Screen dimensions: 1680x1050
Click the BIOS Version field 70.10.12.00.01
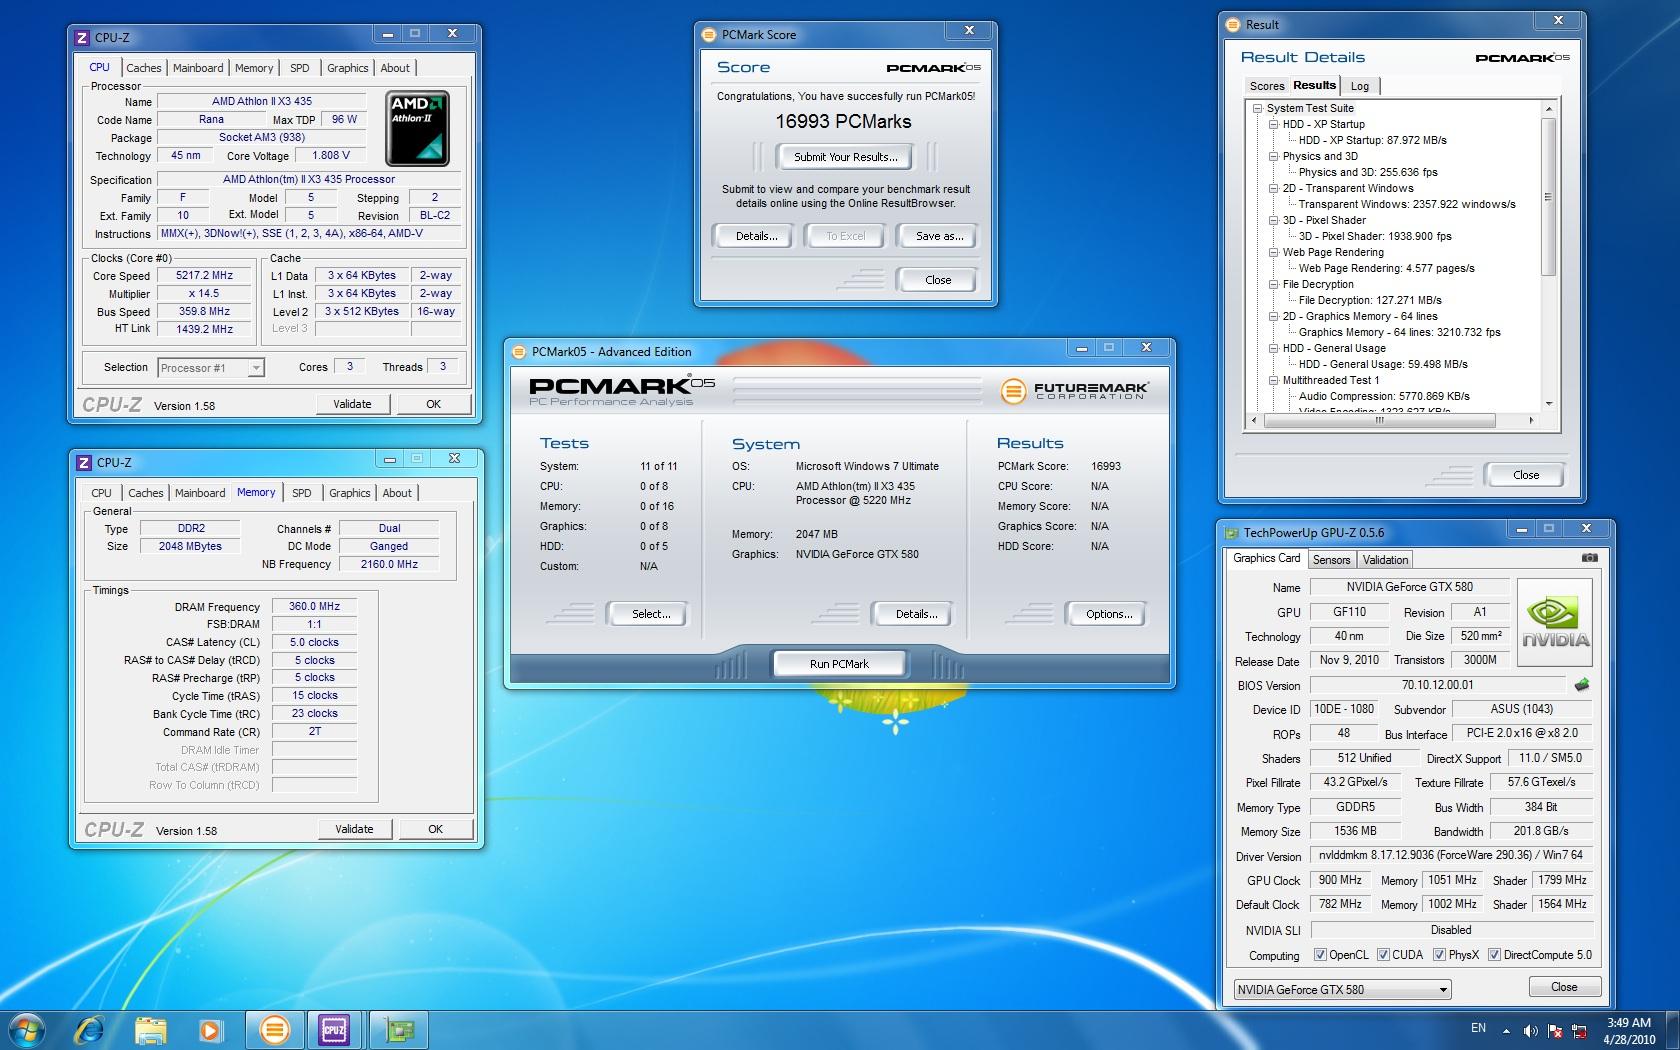click(1438, 685)
